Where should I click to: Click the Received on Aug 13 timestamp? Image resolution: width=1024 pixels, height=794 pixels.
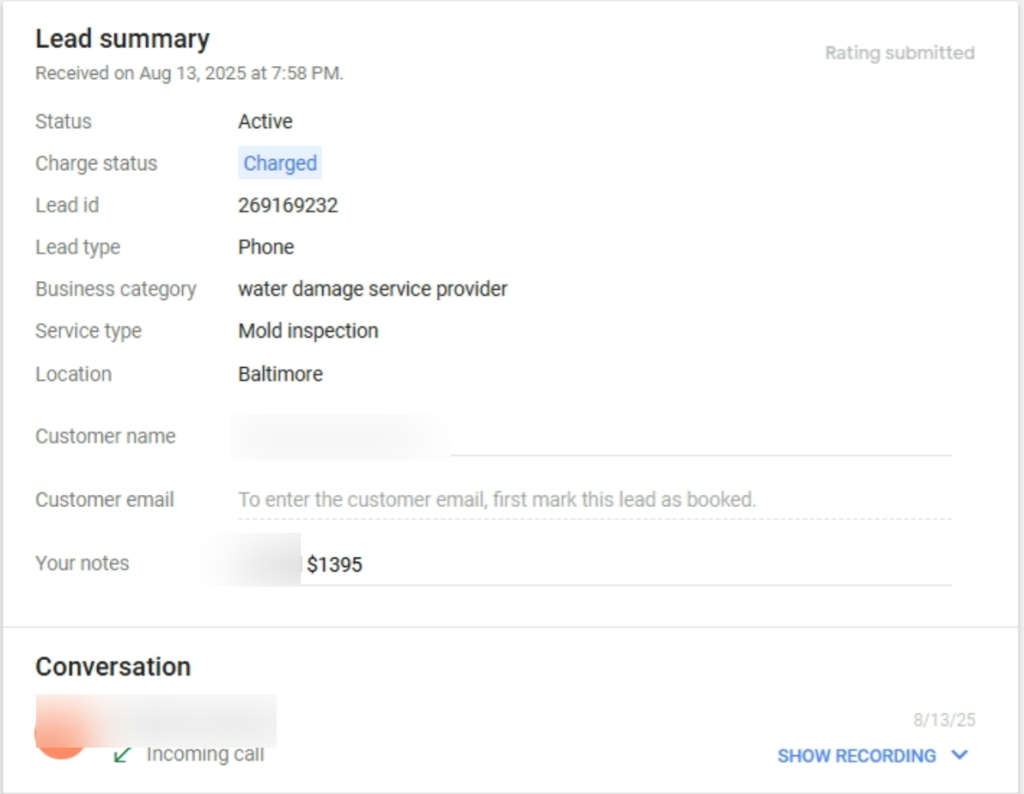[189, 73]
